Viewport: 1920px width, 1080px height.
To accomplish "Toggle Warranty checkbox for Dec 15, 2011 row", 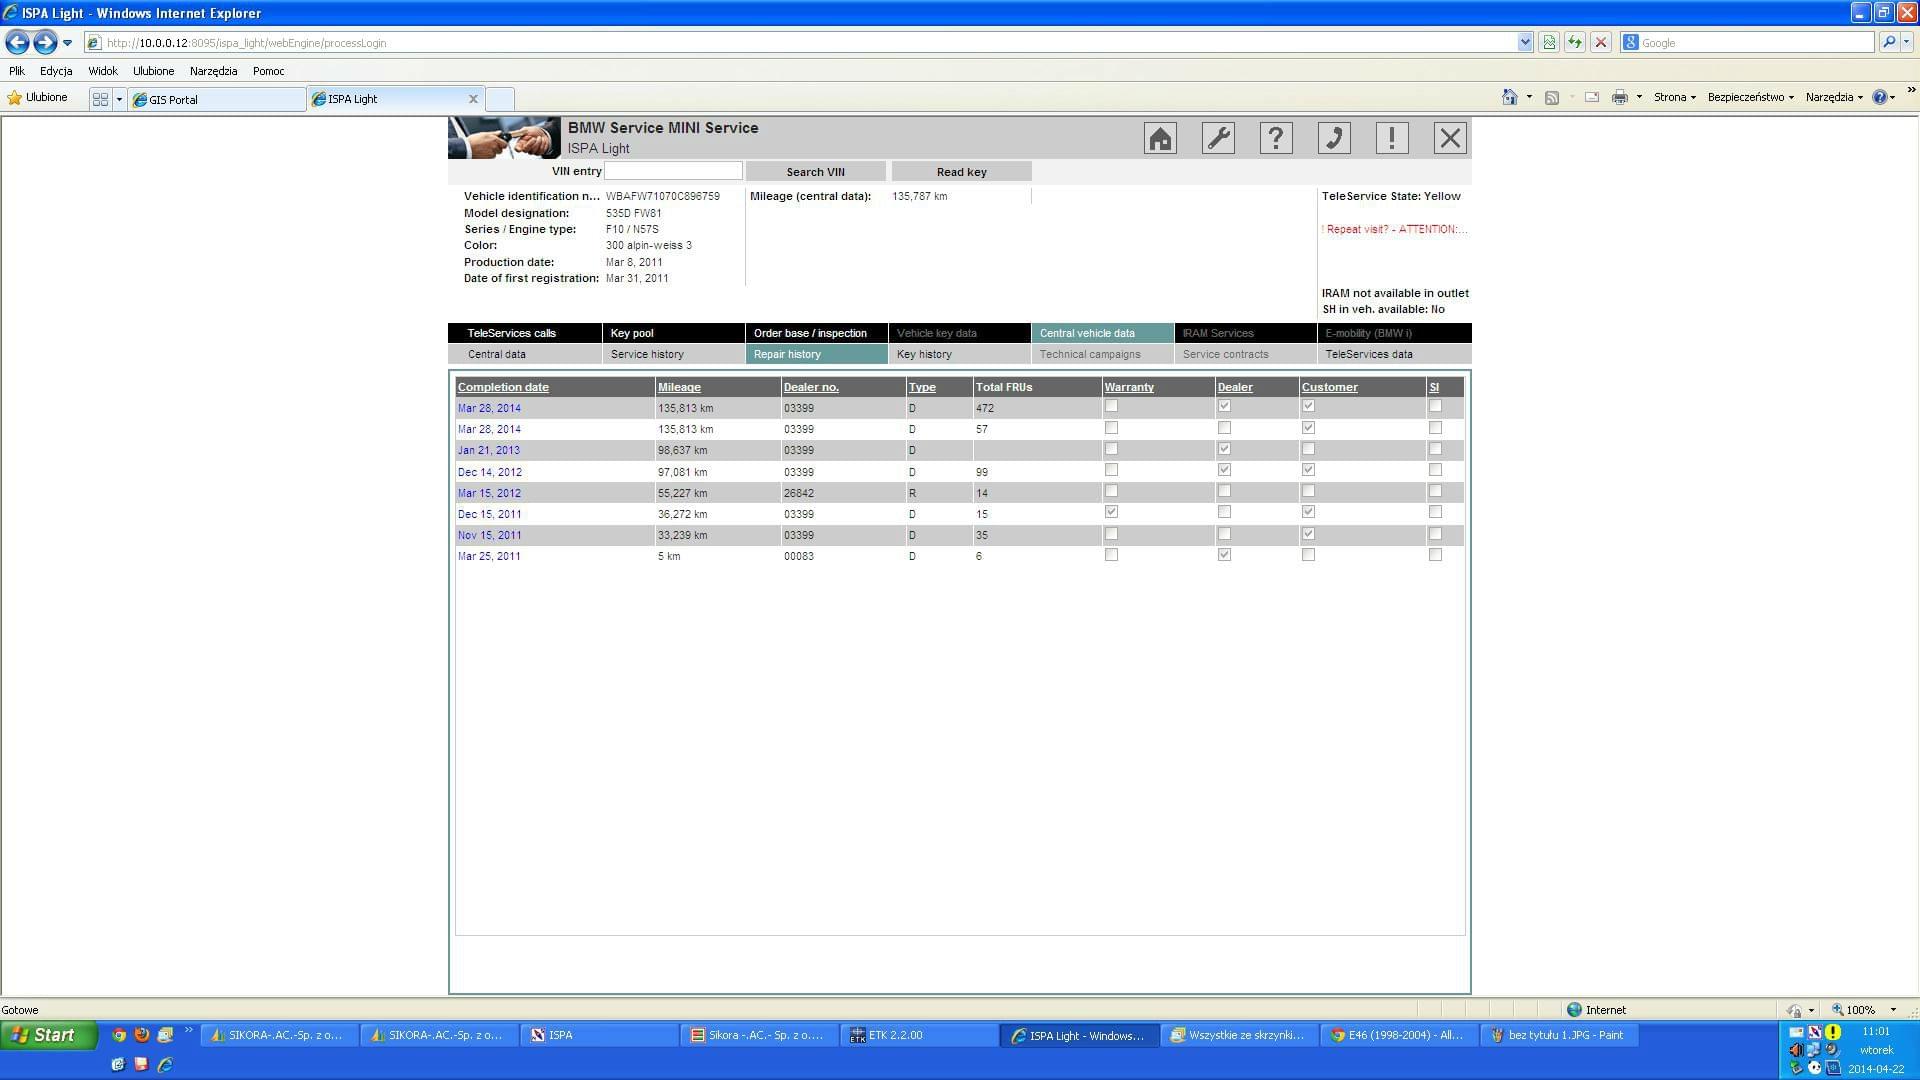I will click(1111, 512).
